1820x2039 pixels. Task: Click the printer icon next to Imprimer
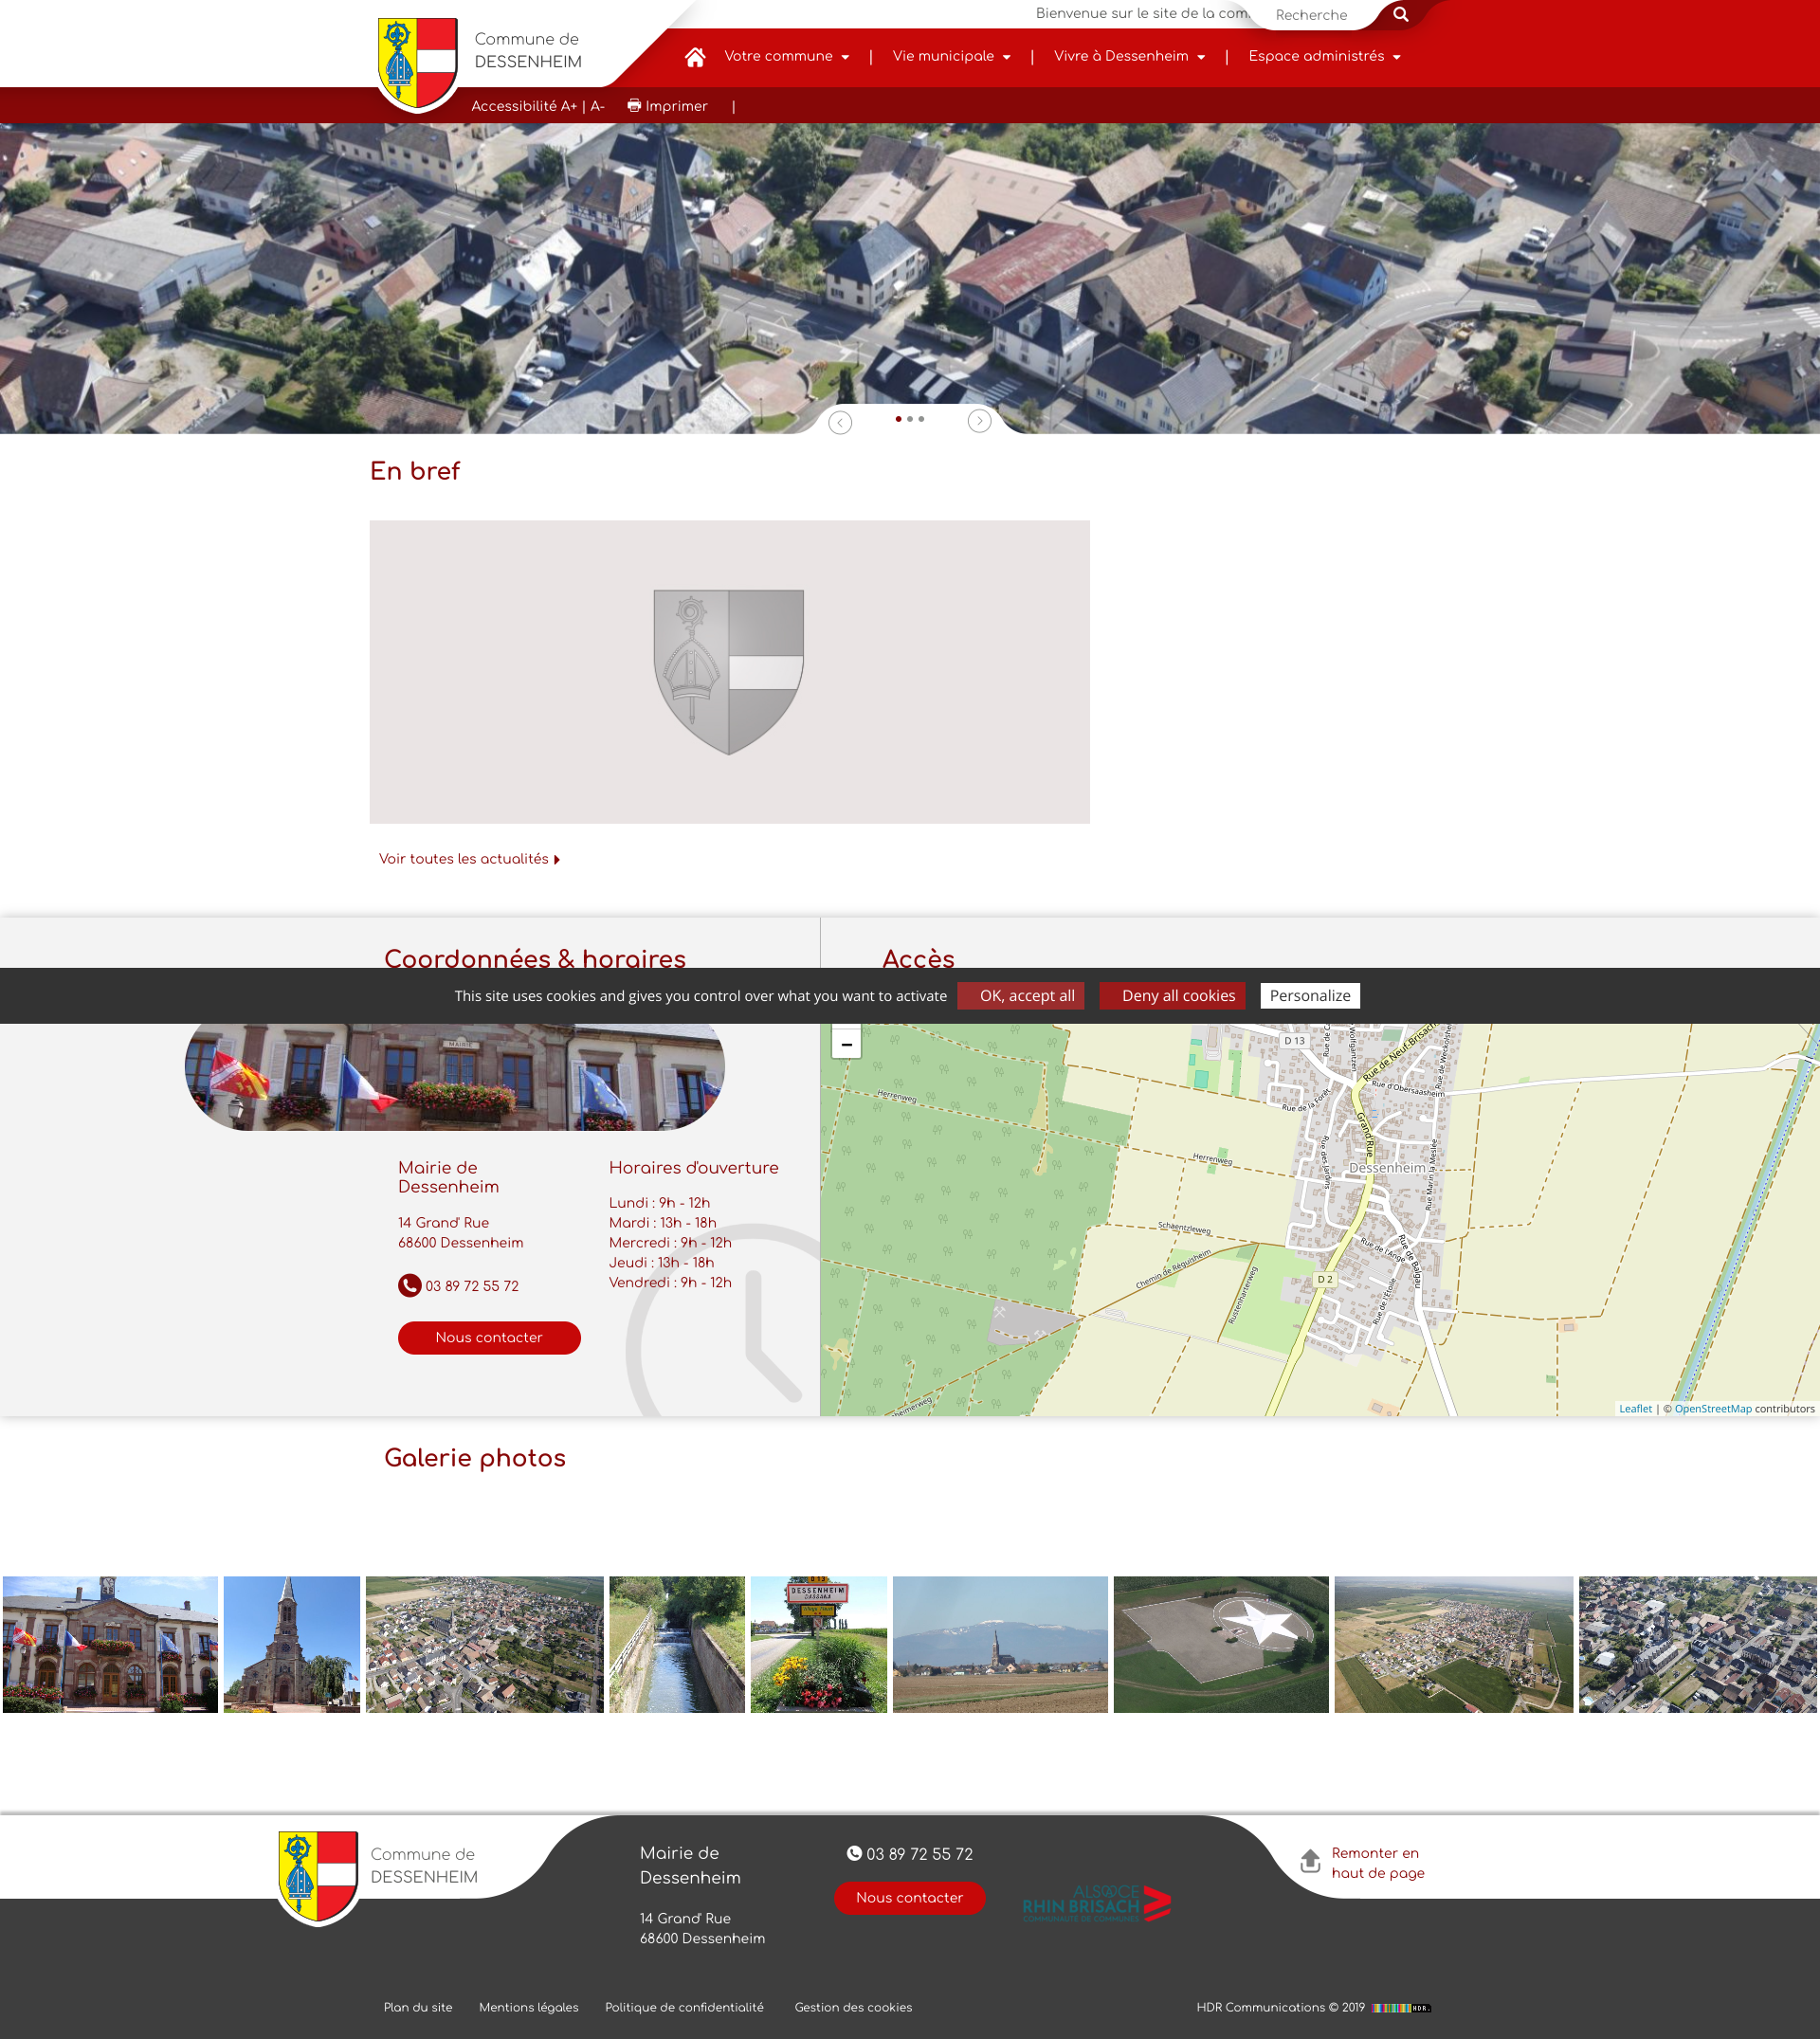[x=634, y=105]
